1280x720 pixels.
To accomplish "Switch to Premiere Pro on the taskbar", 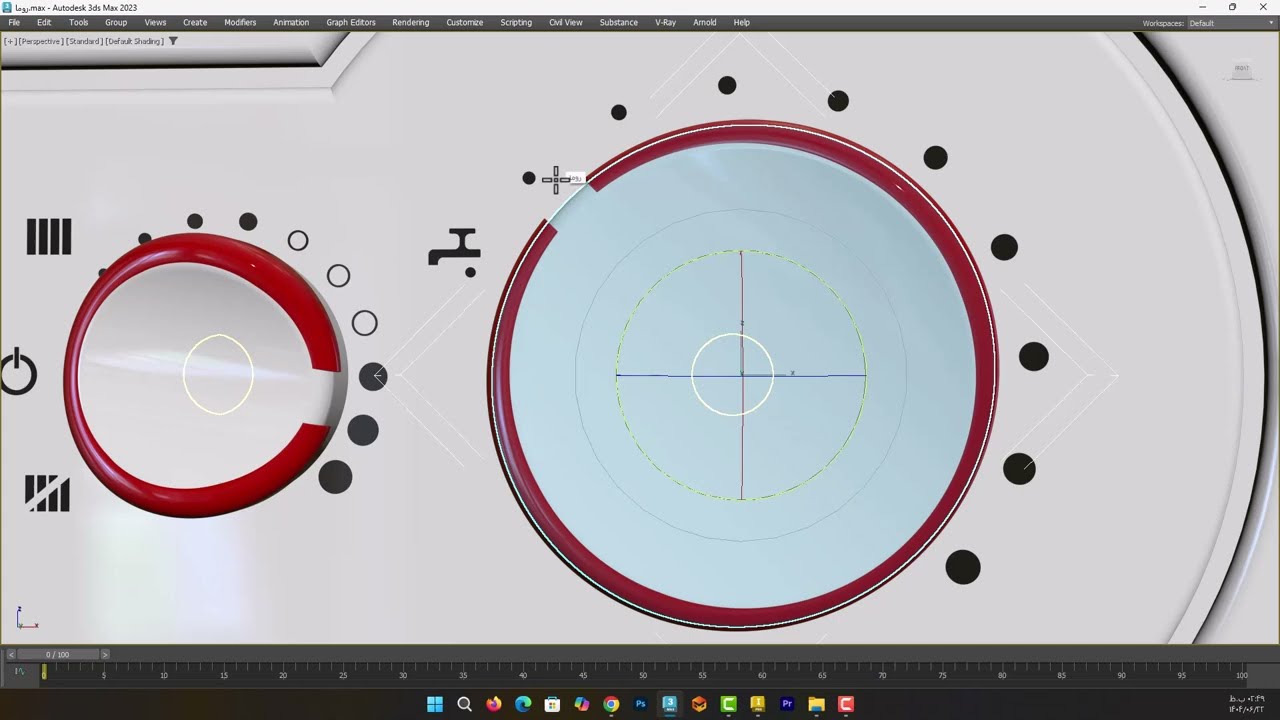I will coord(787,704).
